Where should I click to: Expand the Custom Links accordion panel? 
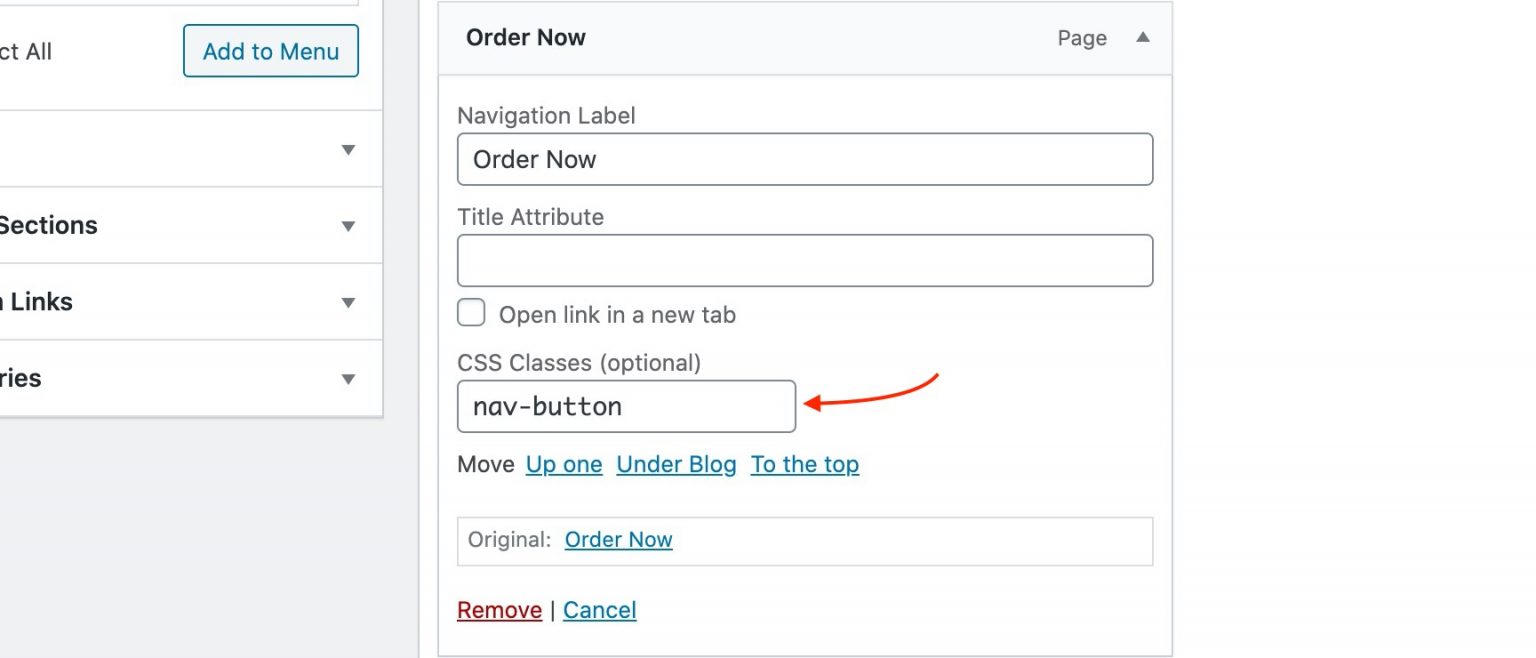tap(347, 302)
